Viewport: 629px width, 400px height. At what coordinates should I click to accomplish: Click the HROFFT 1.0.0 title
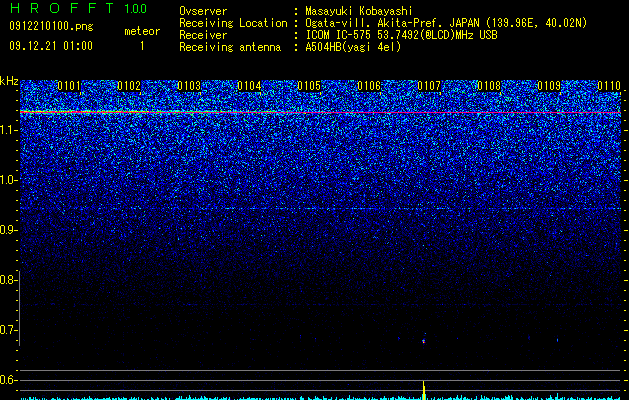[x=79, y=8]
